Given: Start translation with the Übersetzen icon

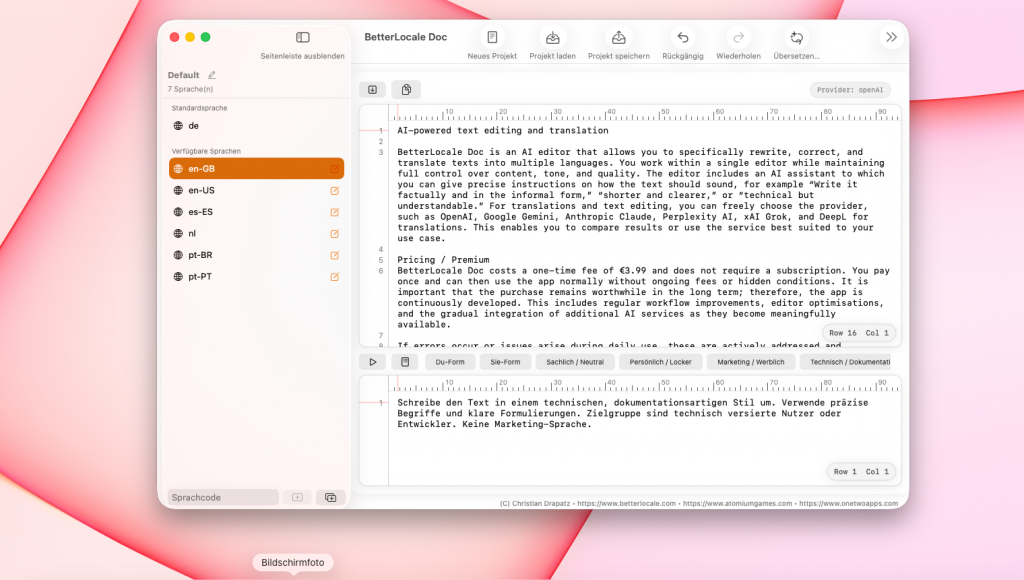Looking at the screenshot, I should point(796,38).
